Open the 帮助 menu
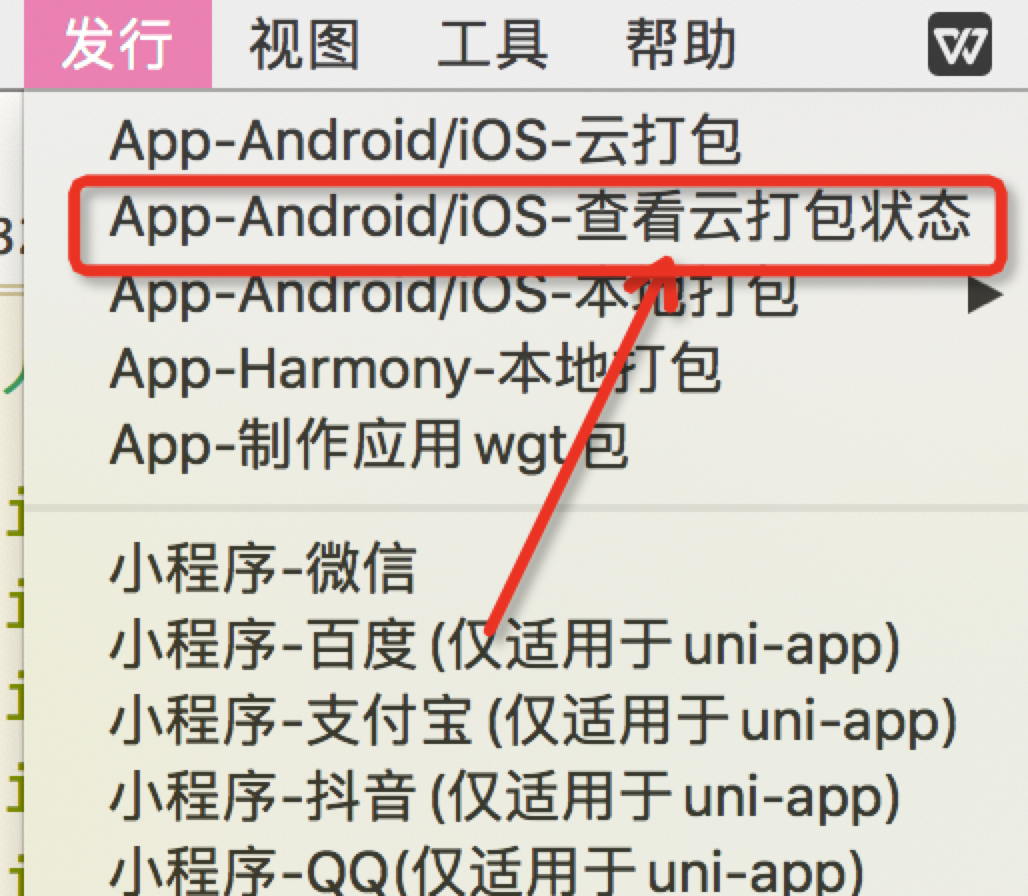 [x=681, y=44]
